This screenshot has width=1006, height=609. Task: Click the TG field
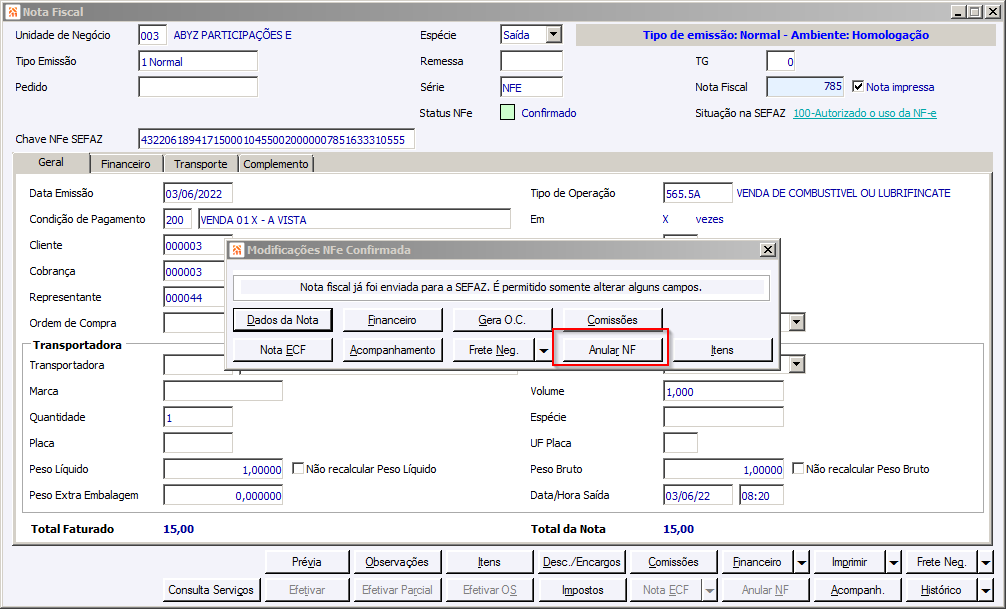pos(781,62)
